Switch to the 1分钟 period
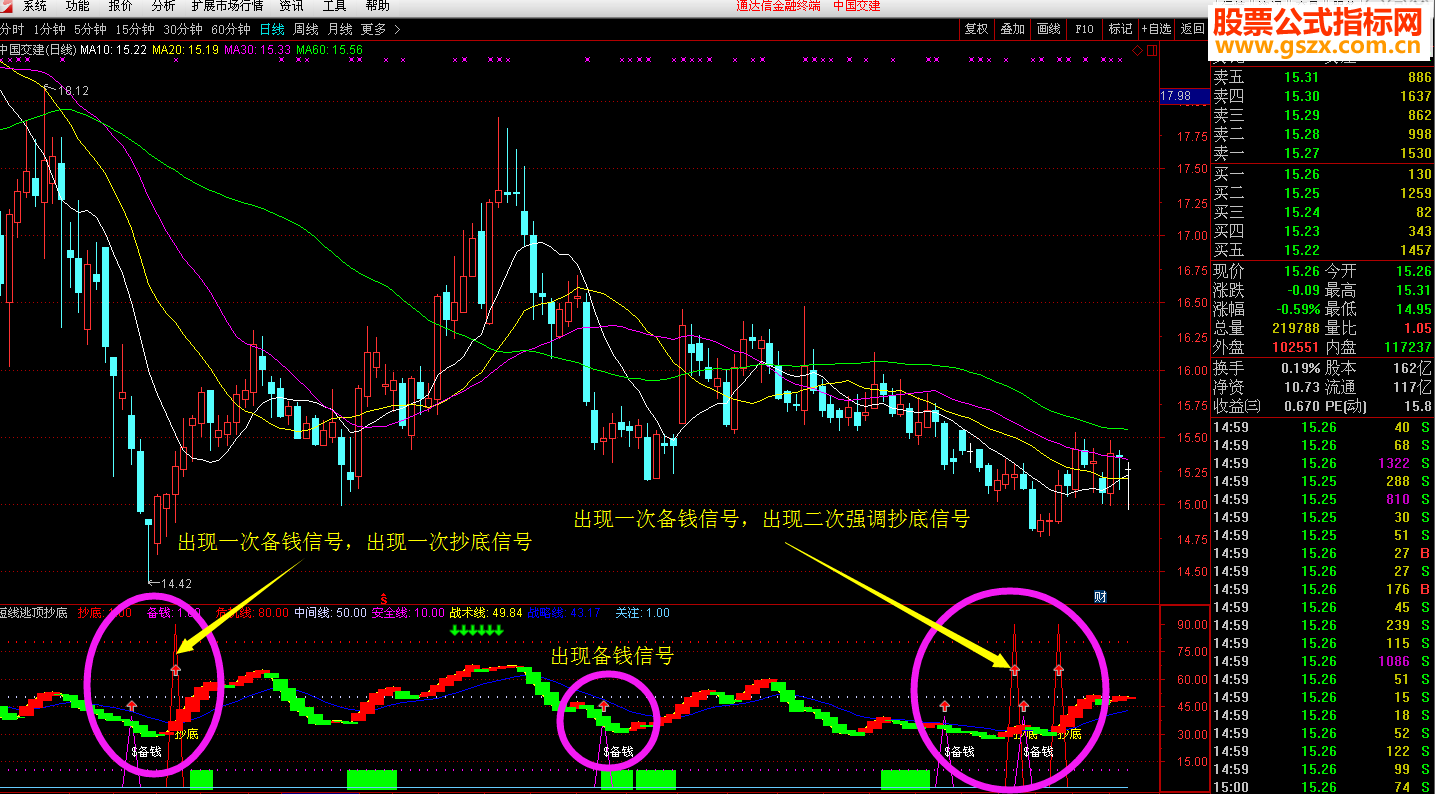 point(49,30)
